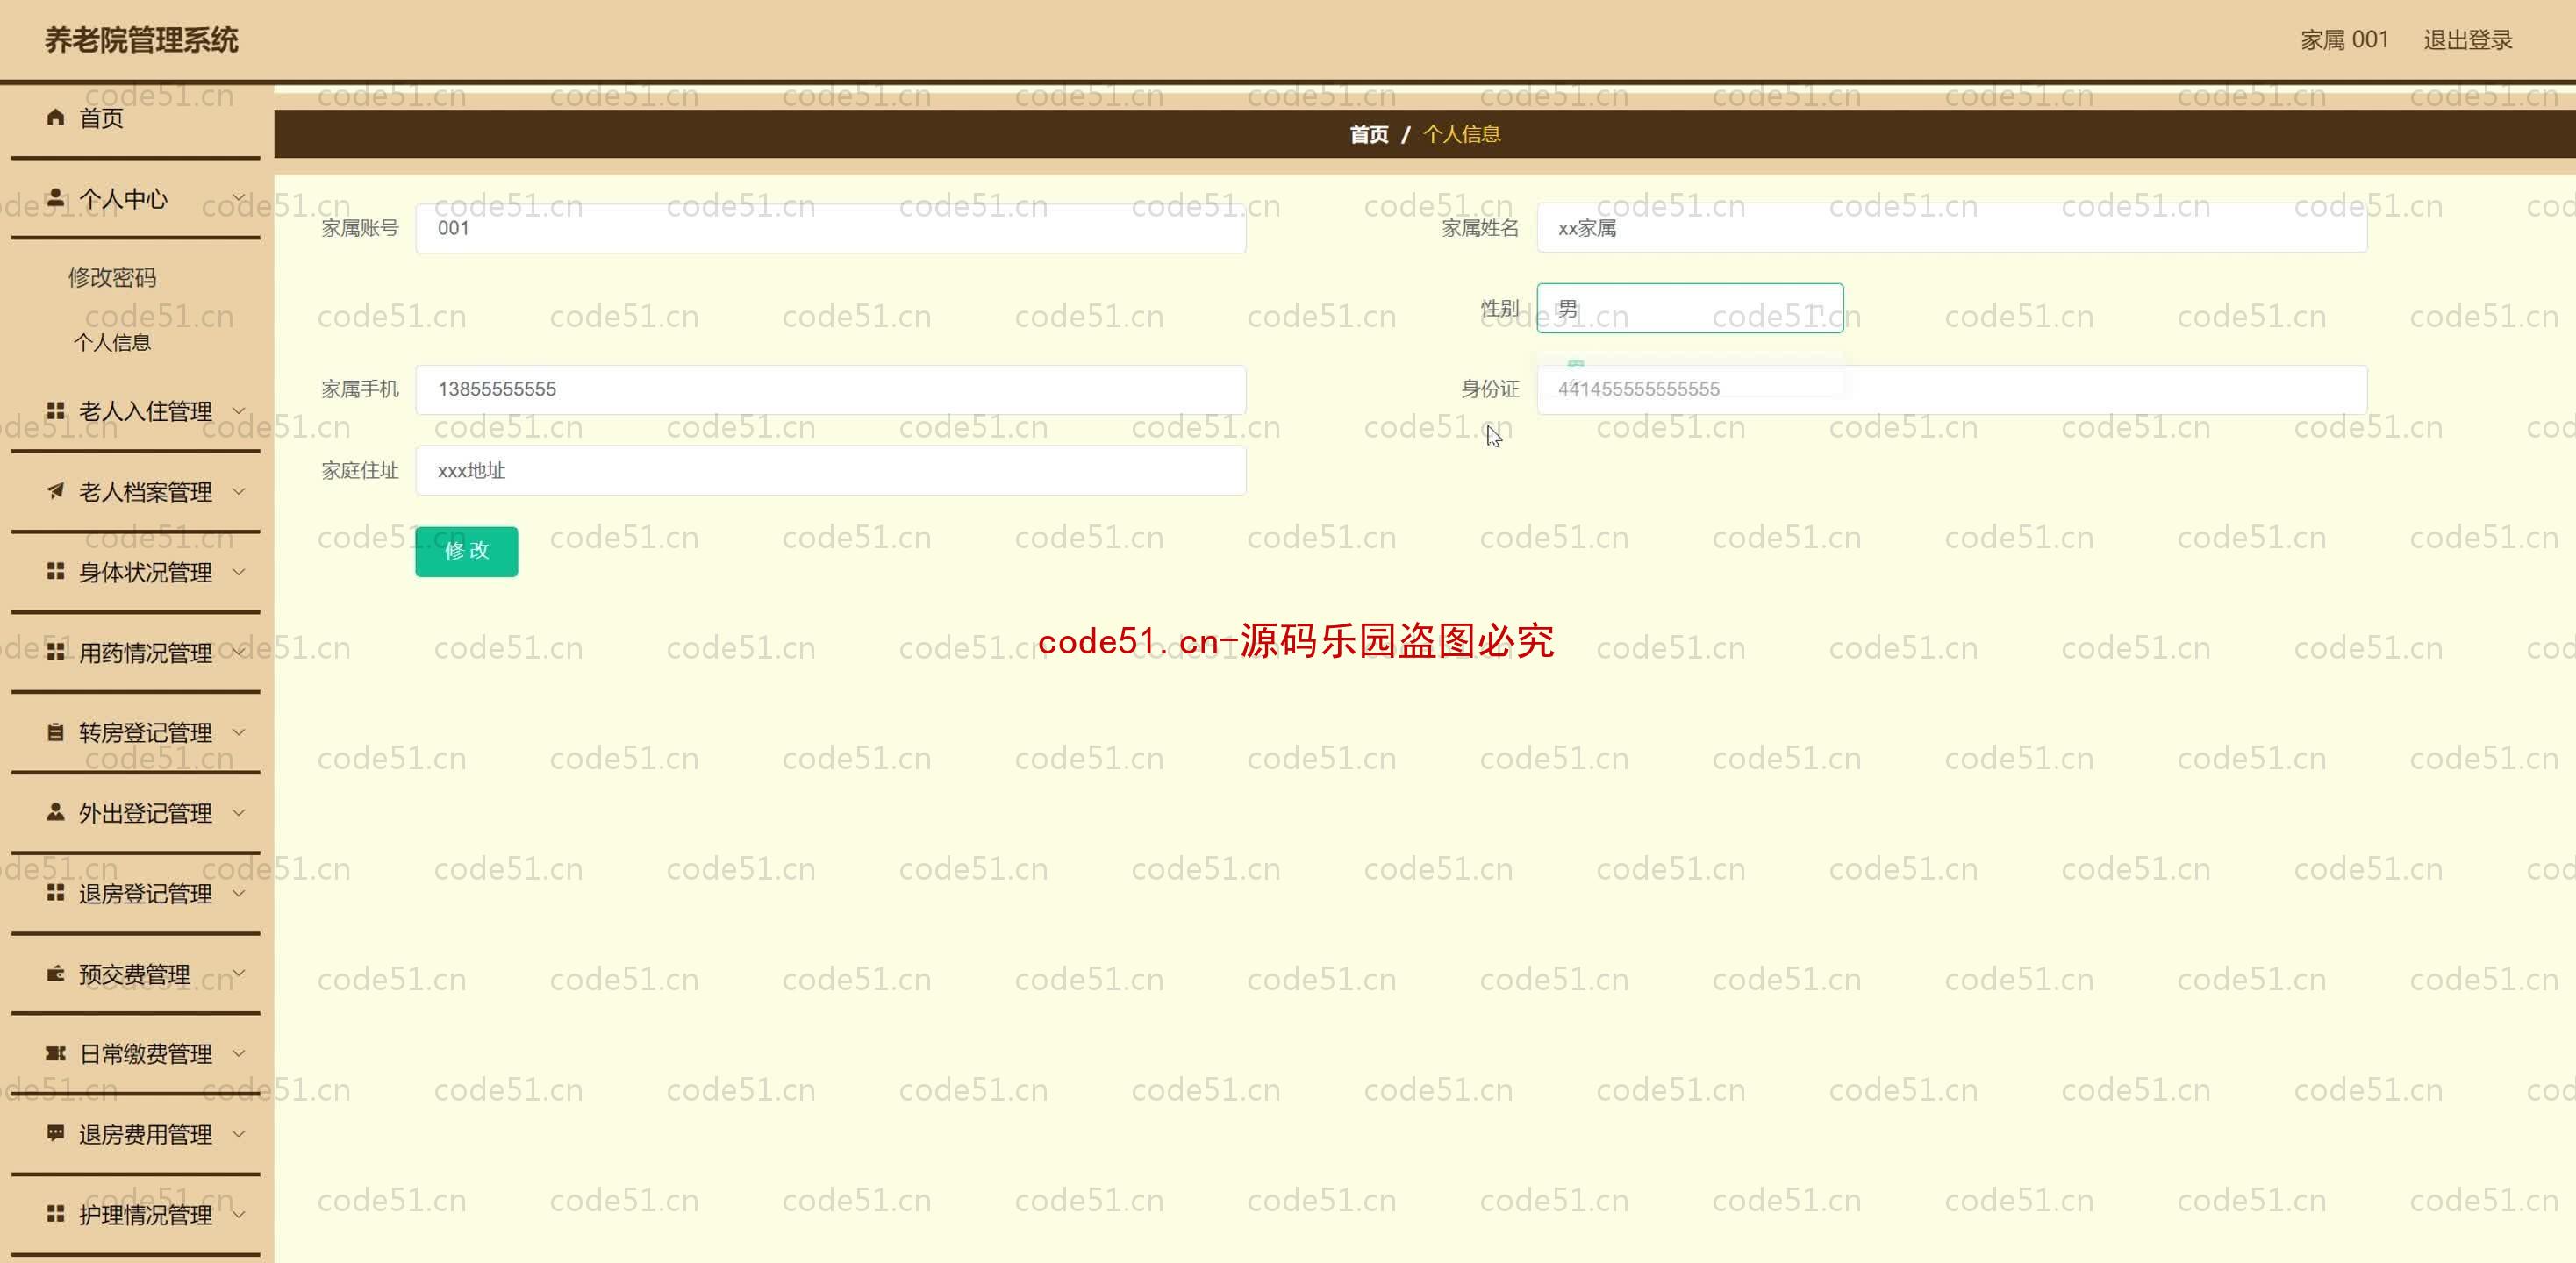Click the grid icon beside 用药情况管理
This screenshot has height=1263, width=2576.
pyautogui.click(x=56, y=652)
